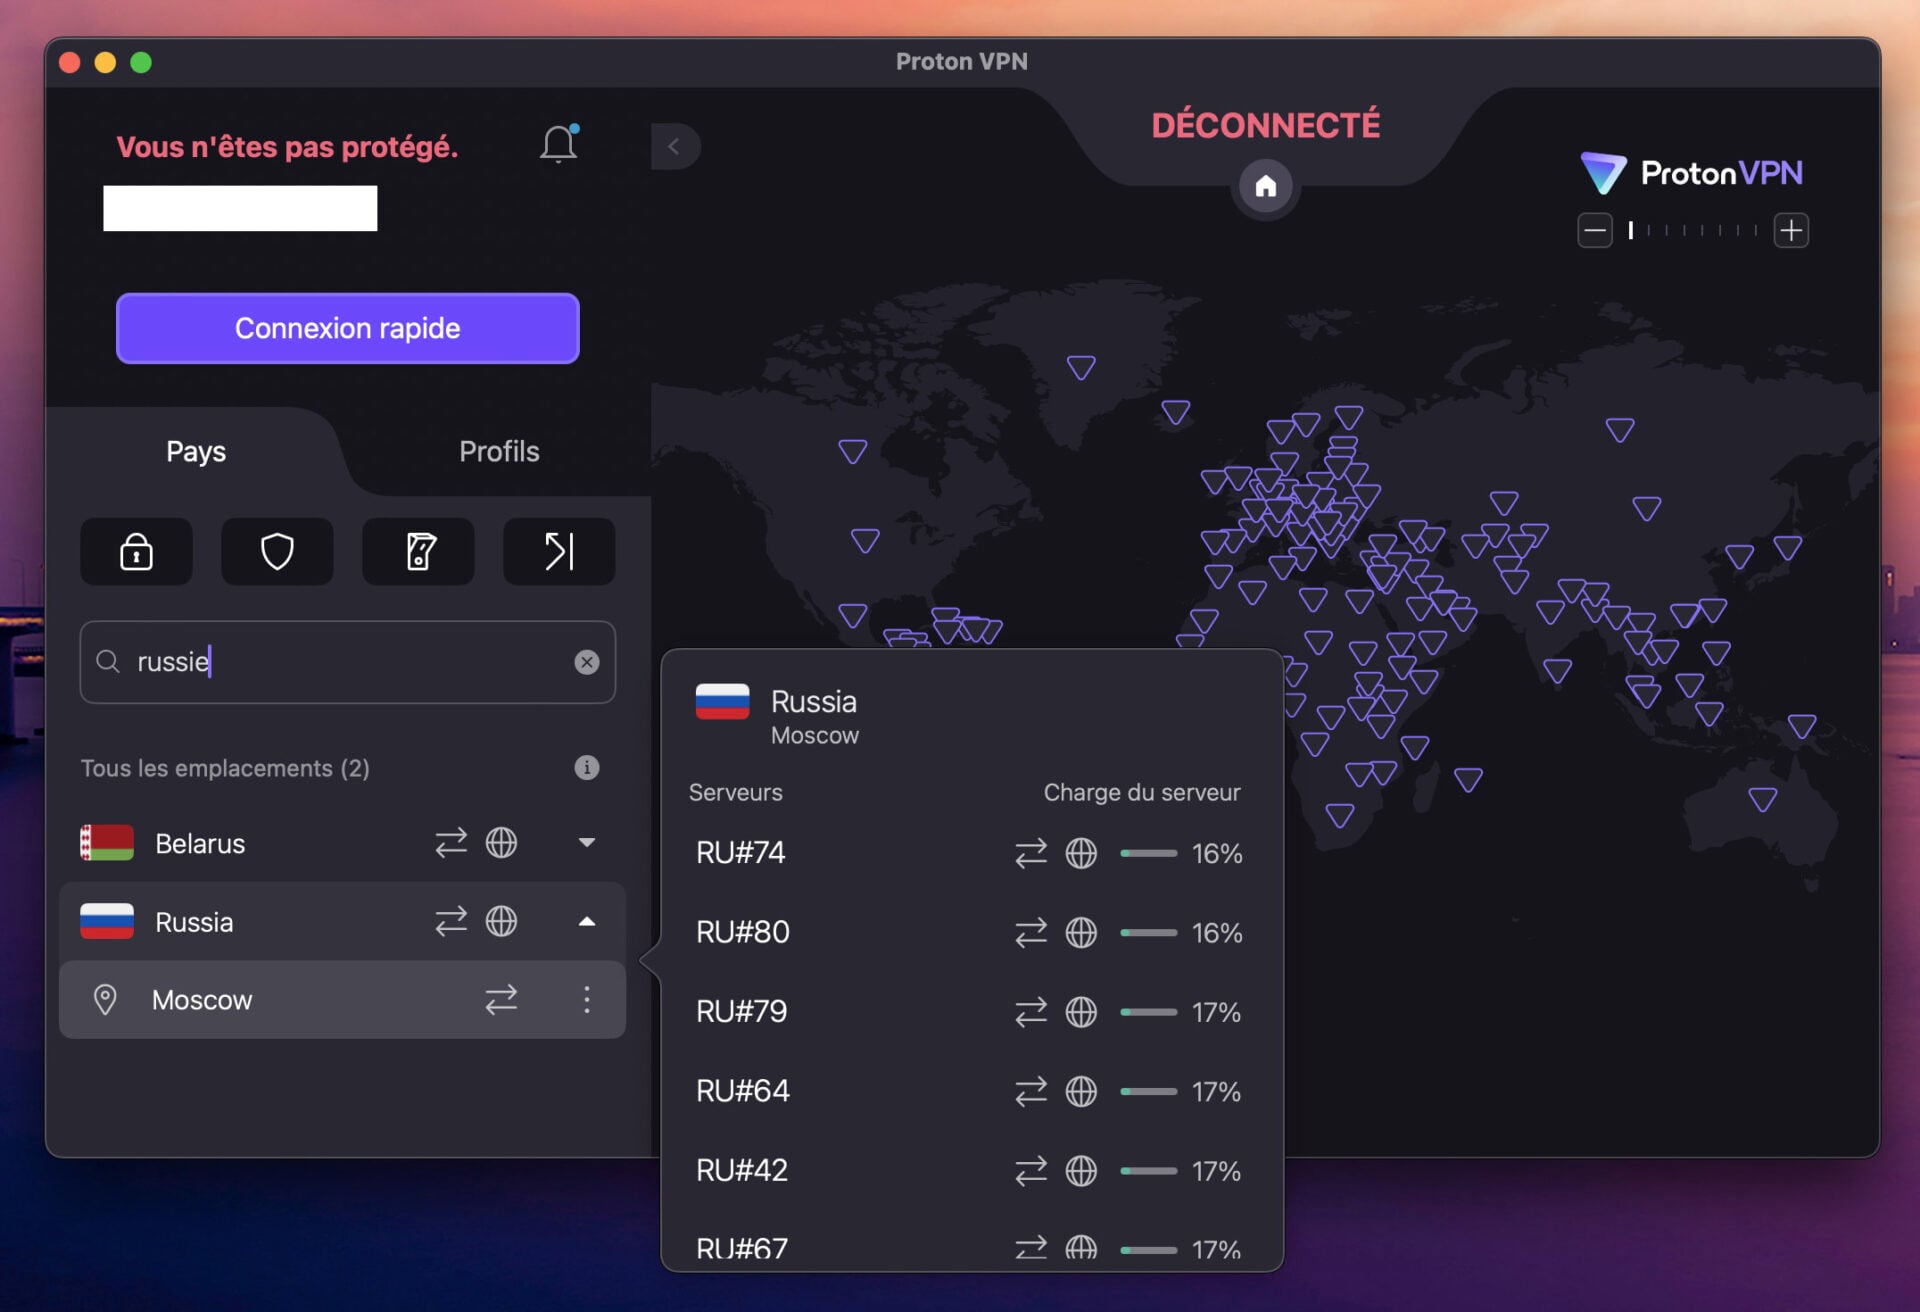Expand the Belarus country entry
Screen dimensions: 1920x1312
(x=587, y=843)
